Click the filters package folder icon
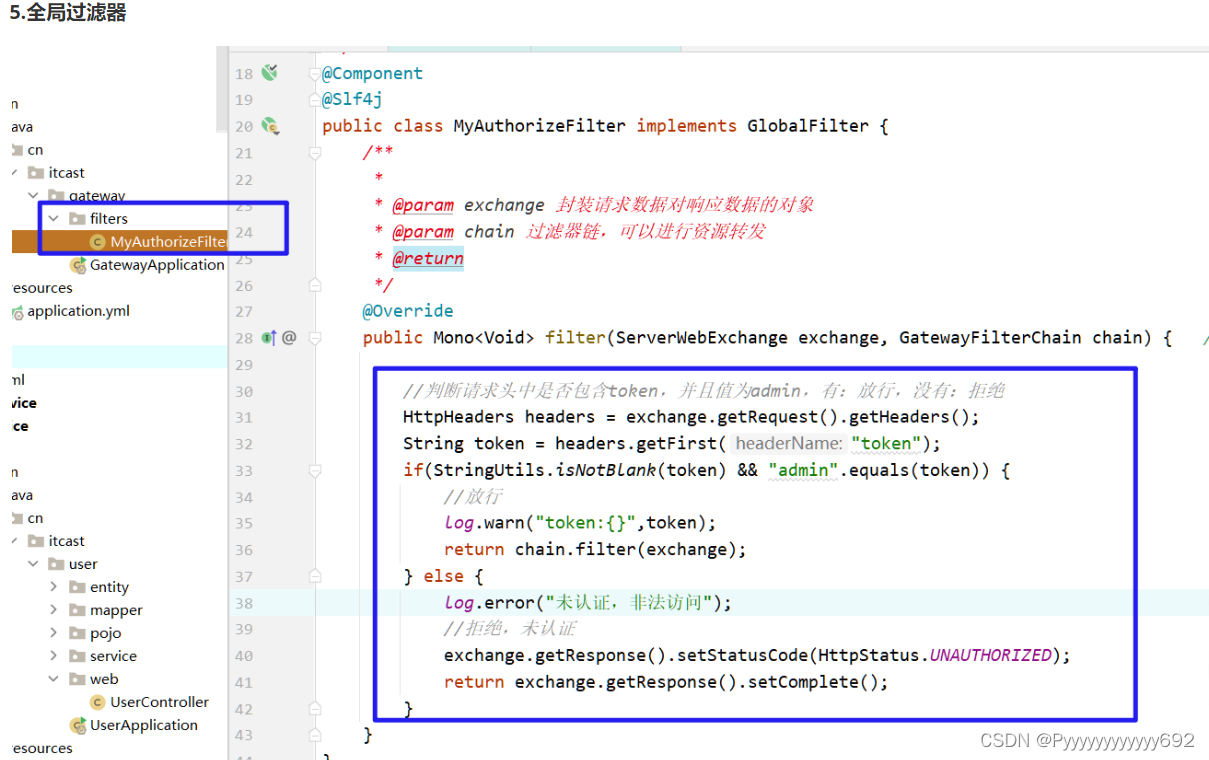 click(x=77, y=218)
